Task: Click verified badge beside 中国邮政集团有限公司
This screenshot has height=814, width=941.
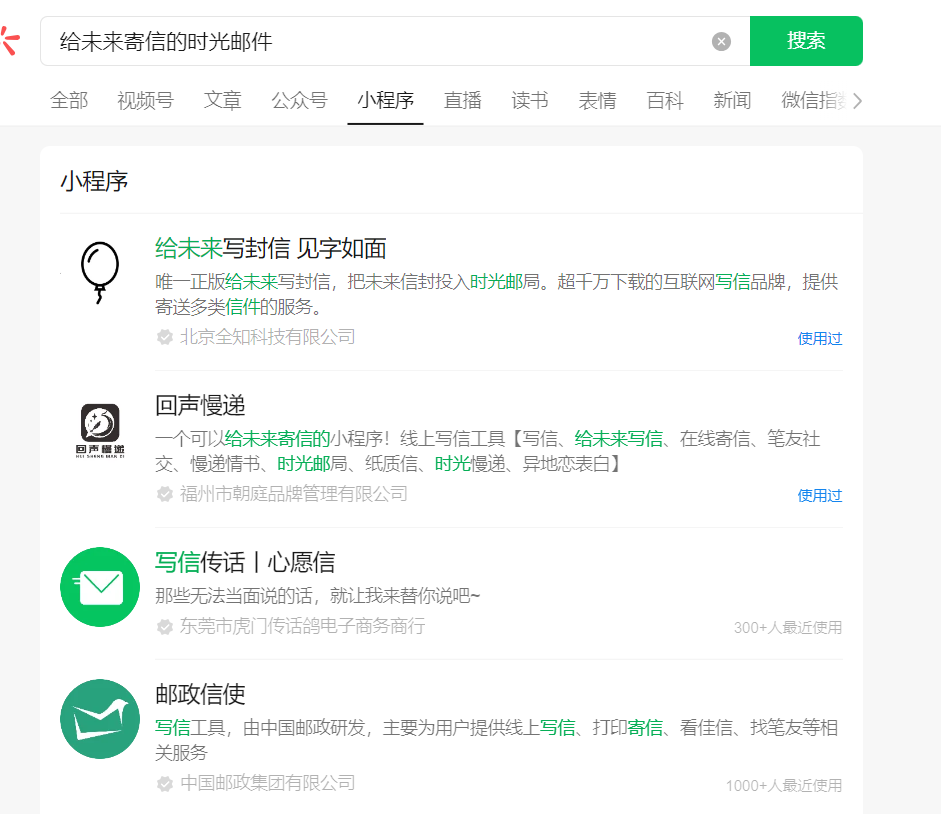Action: coord(164,783)
